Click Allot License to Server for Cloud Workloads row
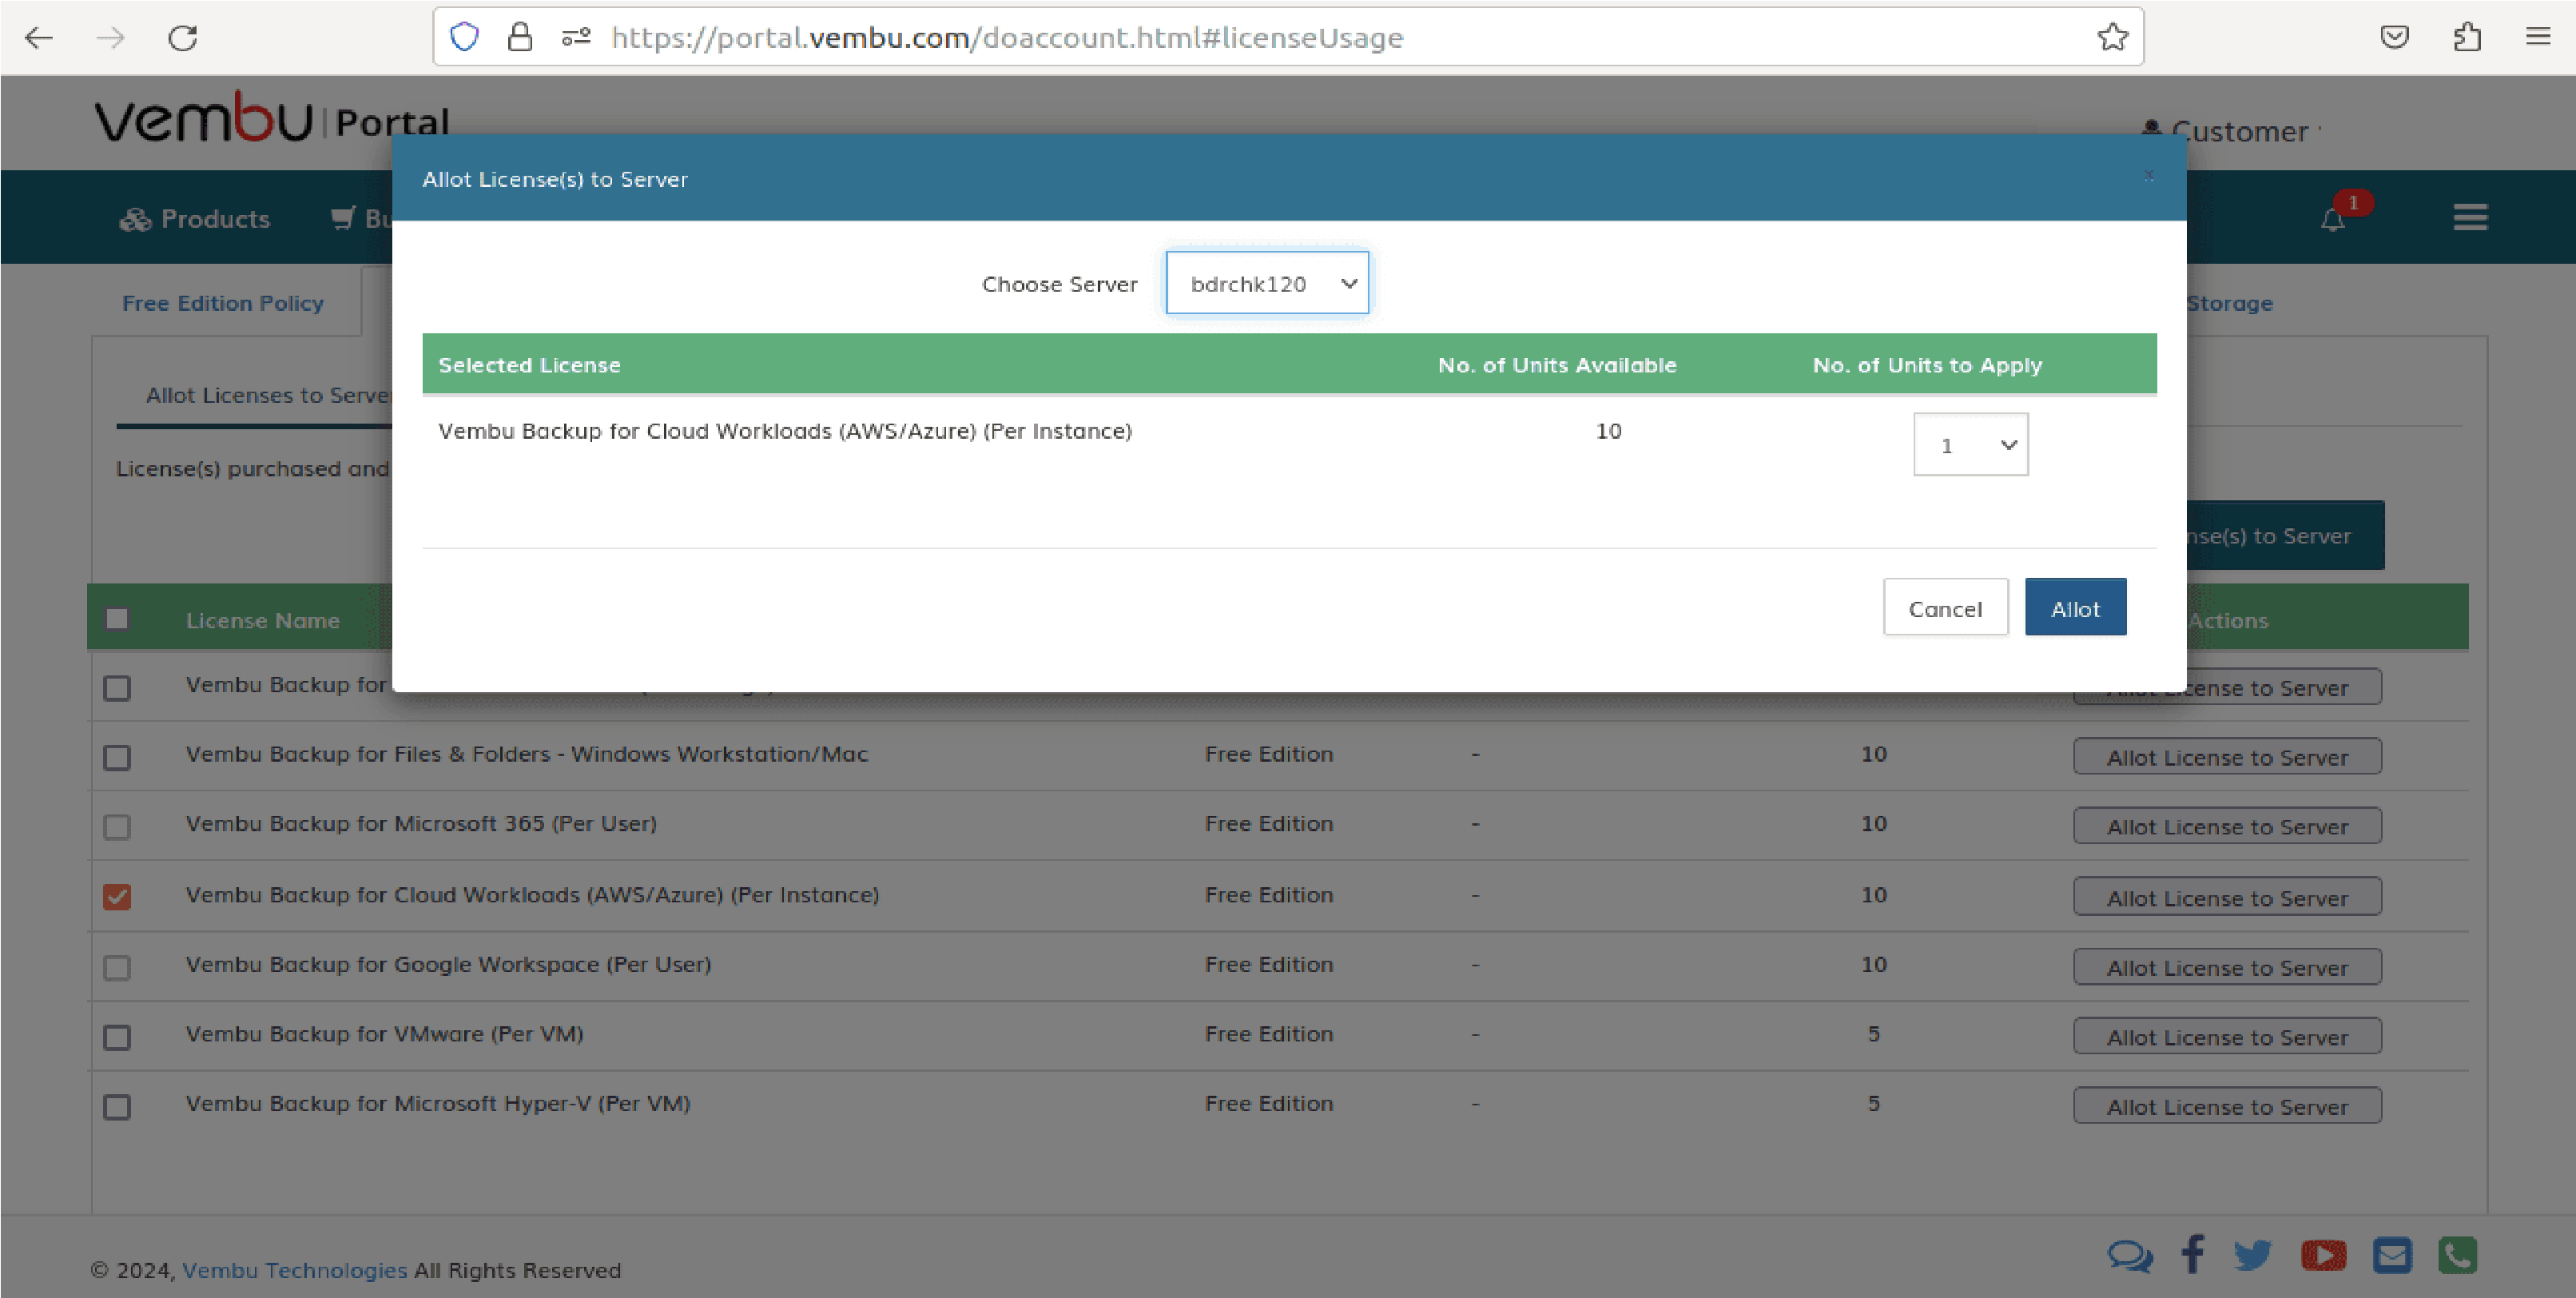This screenshot has height=1298, width=2576. pos(2227,897)
